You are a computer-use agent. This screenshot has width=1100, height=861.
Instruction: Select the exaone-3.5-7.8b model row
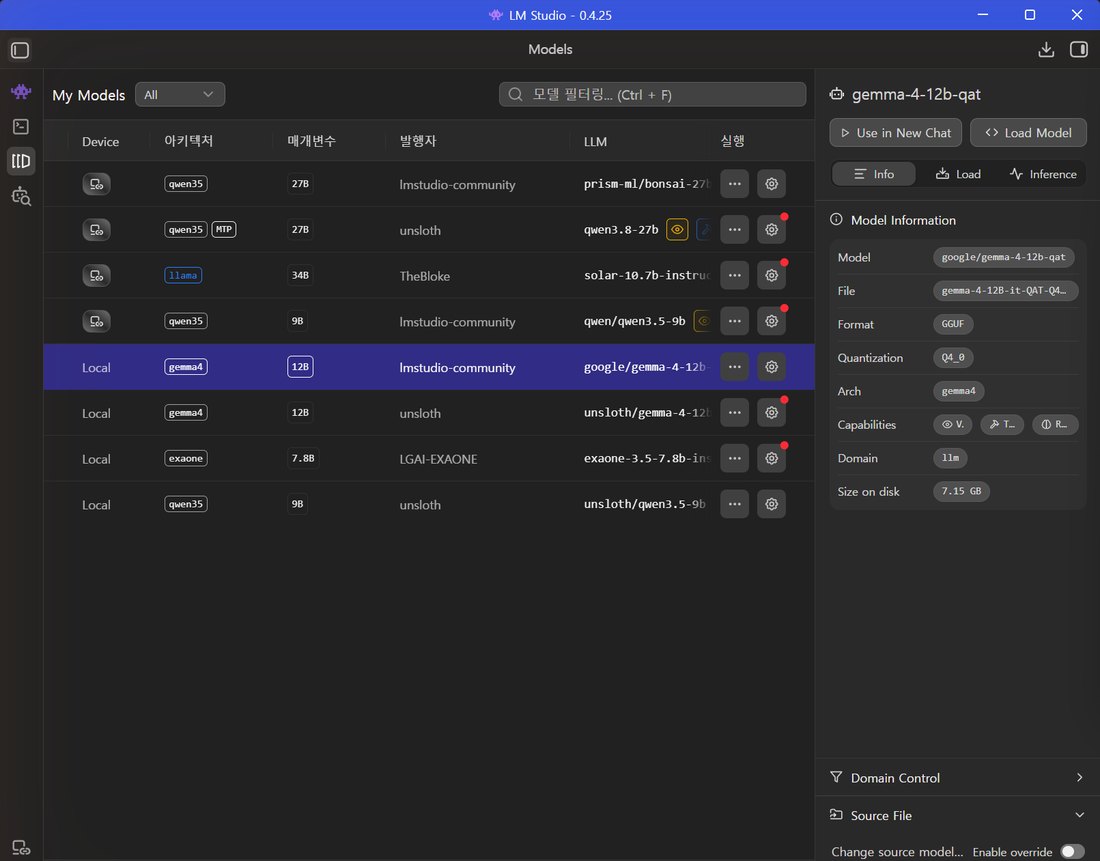(x=429, y=458)
